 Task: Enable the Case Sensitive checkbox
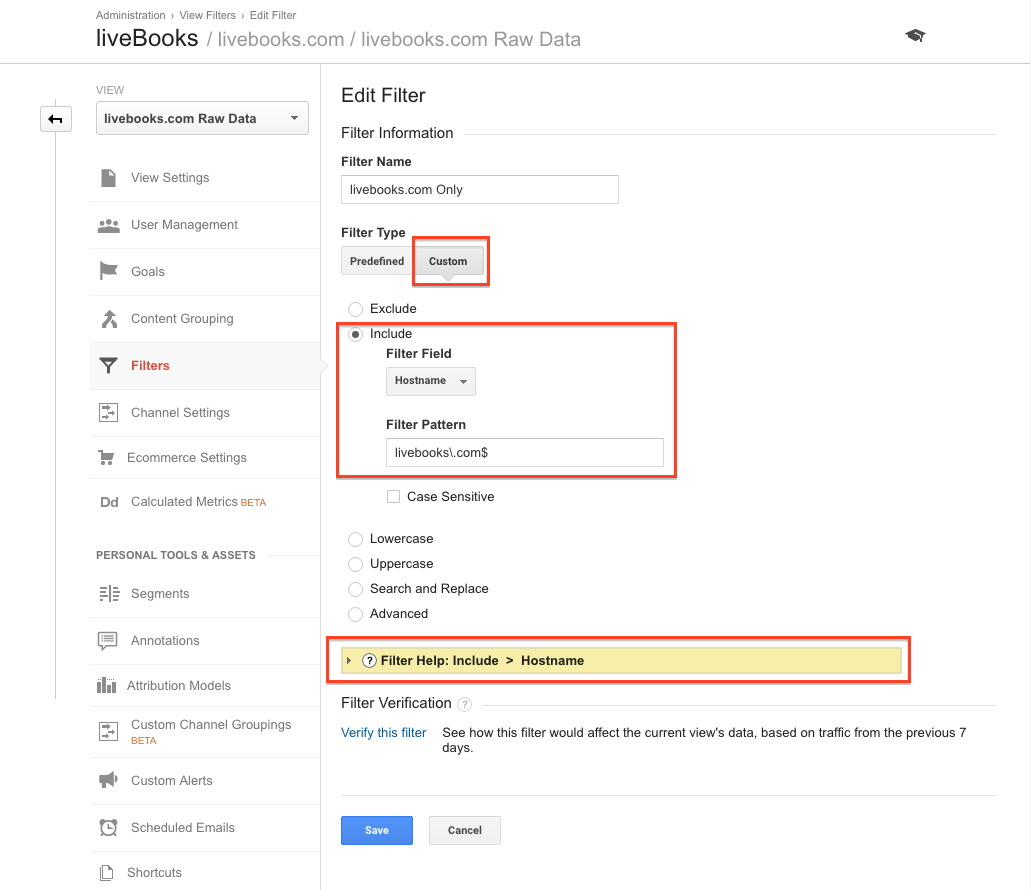pos(394,496)
